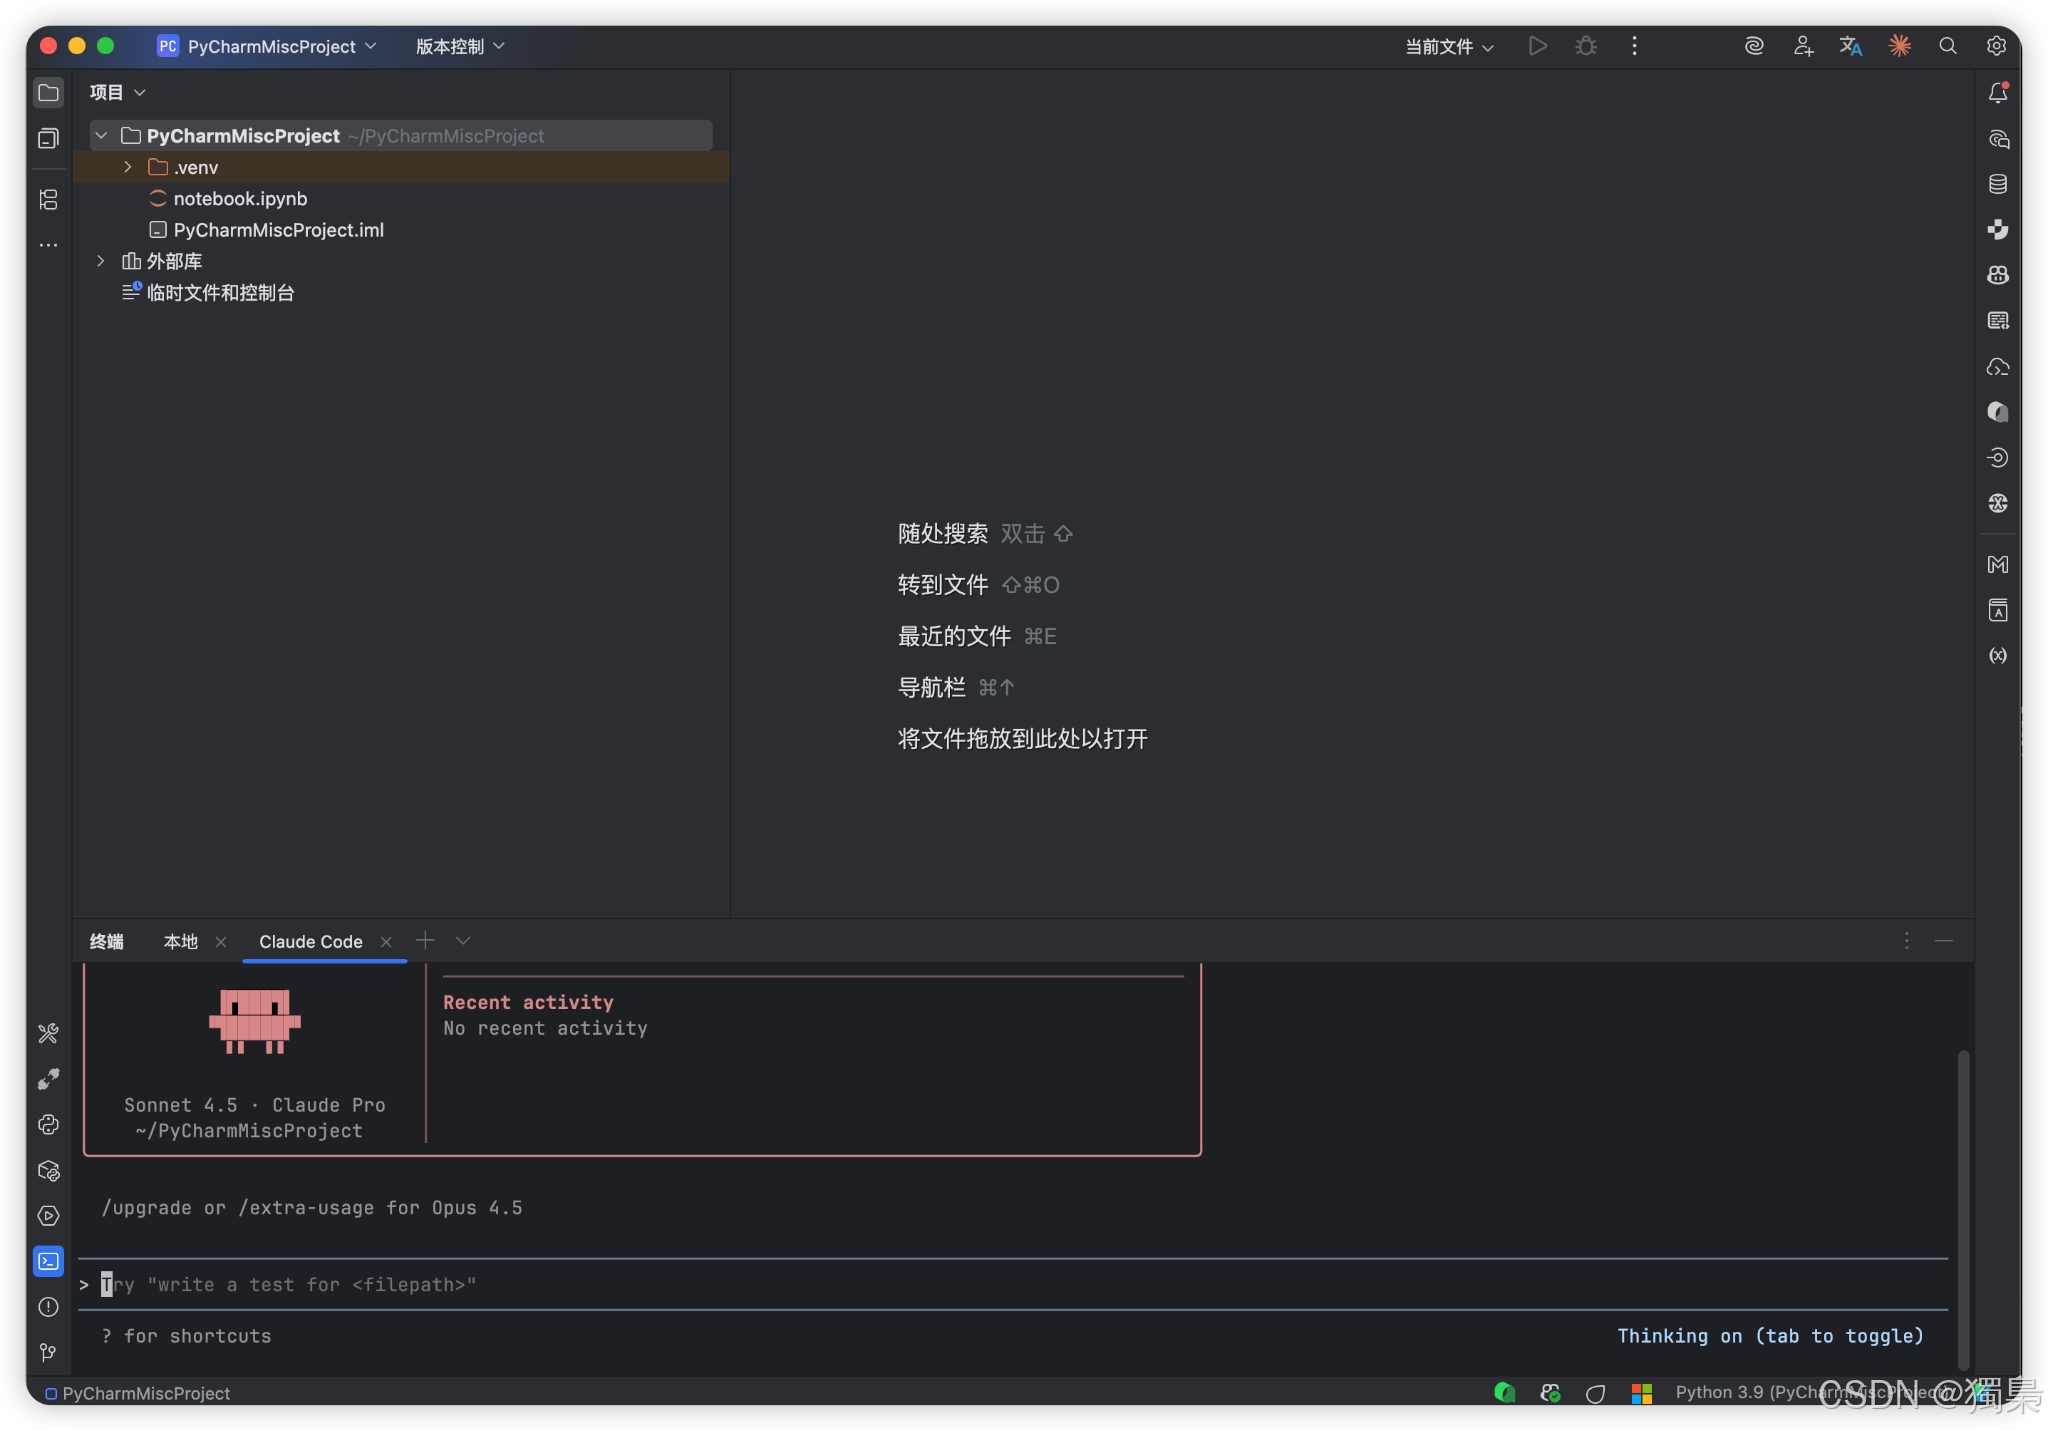Click the Debug bug icon
This screenshot has height=1430, width=2048.
point(1586,46)
